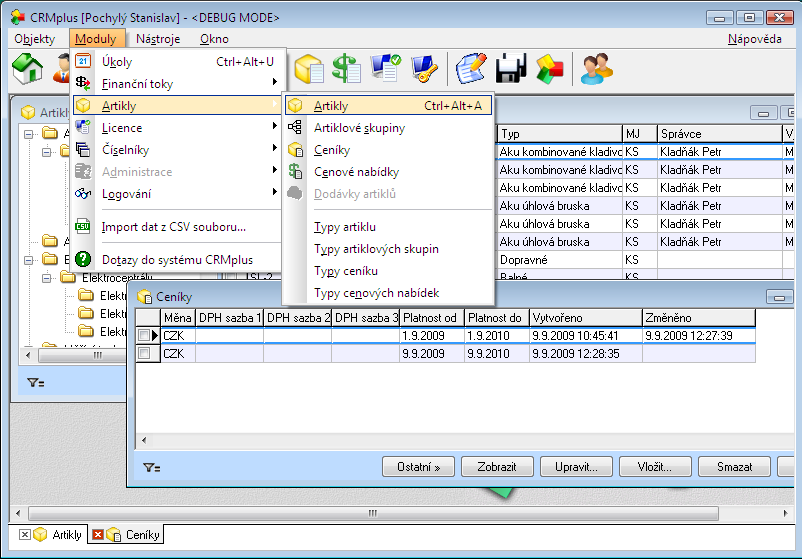Click the colorful cubes CRMplus toolbar icon
Screen dimensions: 802x559
pyautogui.click(x=549, y=69)
